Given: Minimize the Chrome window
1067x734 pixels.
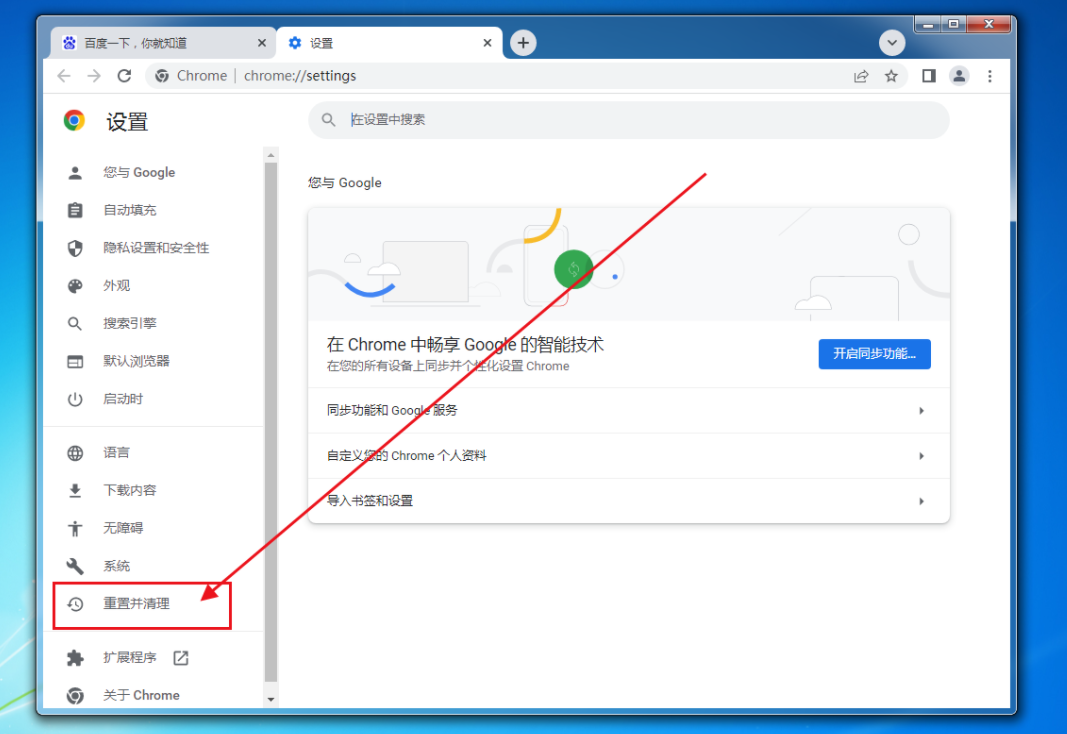Looking at the screenshot, I should pos(927,24).
